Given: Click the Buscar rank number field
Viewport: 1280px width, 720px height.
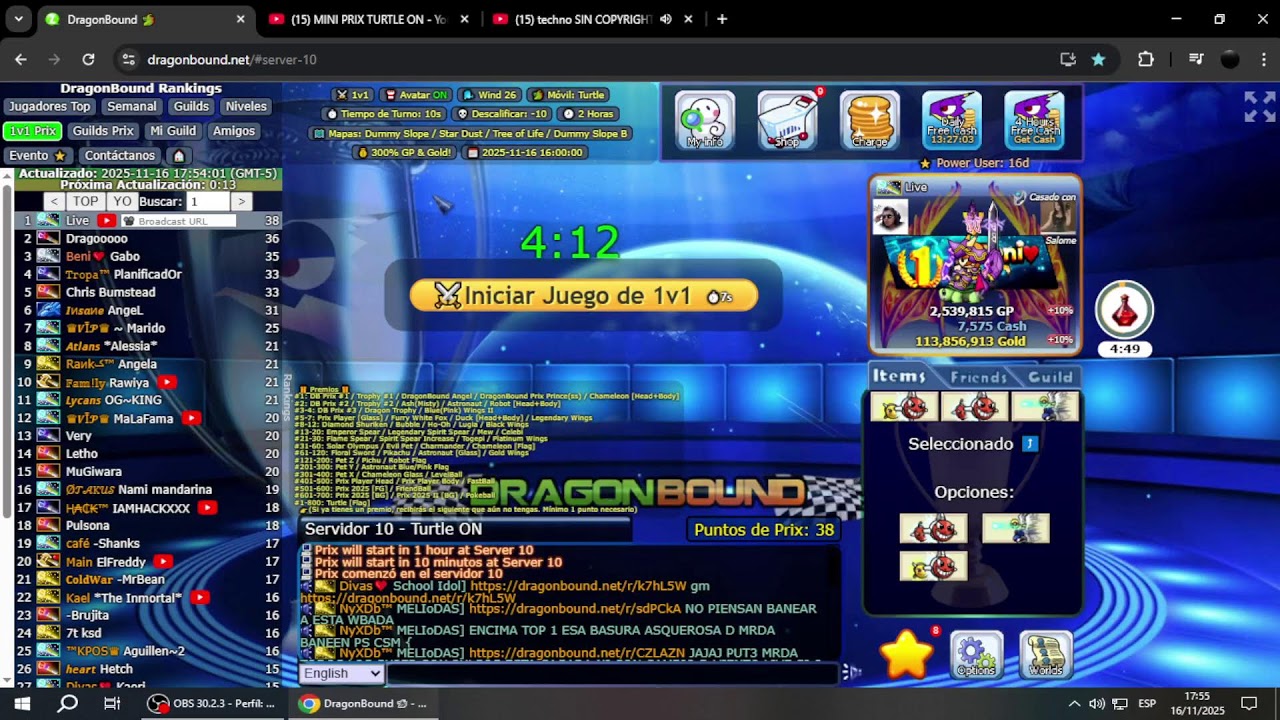Looking at the screenshot, I should 207,202.
